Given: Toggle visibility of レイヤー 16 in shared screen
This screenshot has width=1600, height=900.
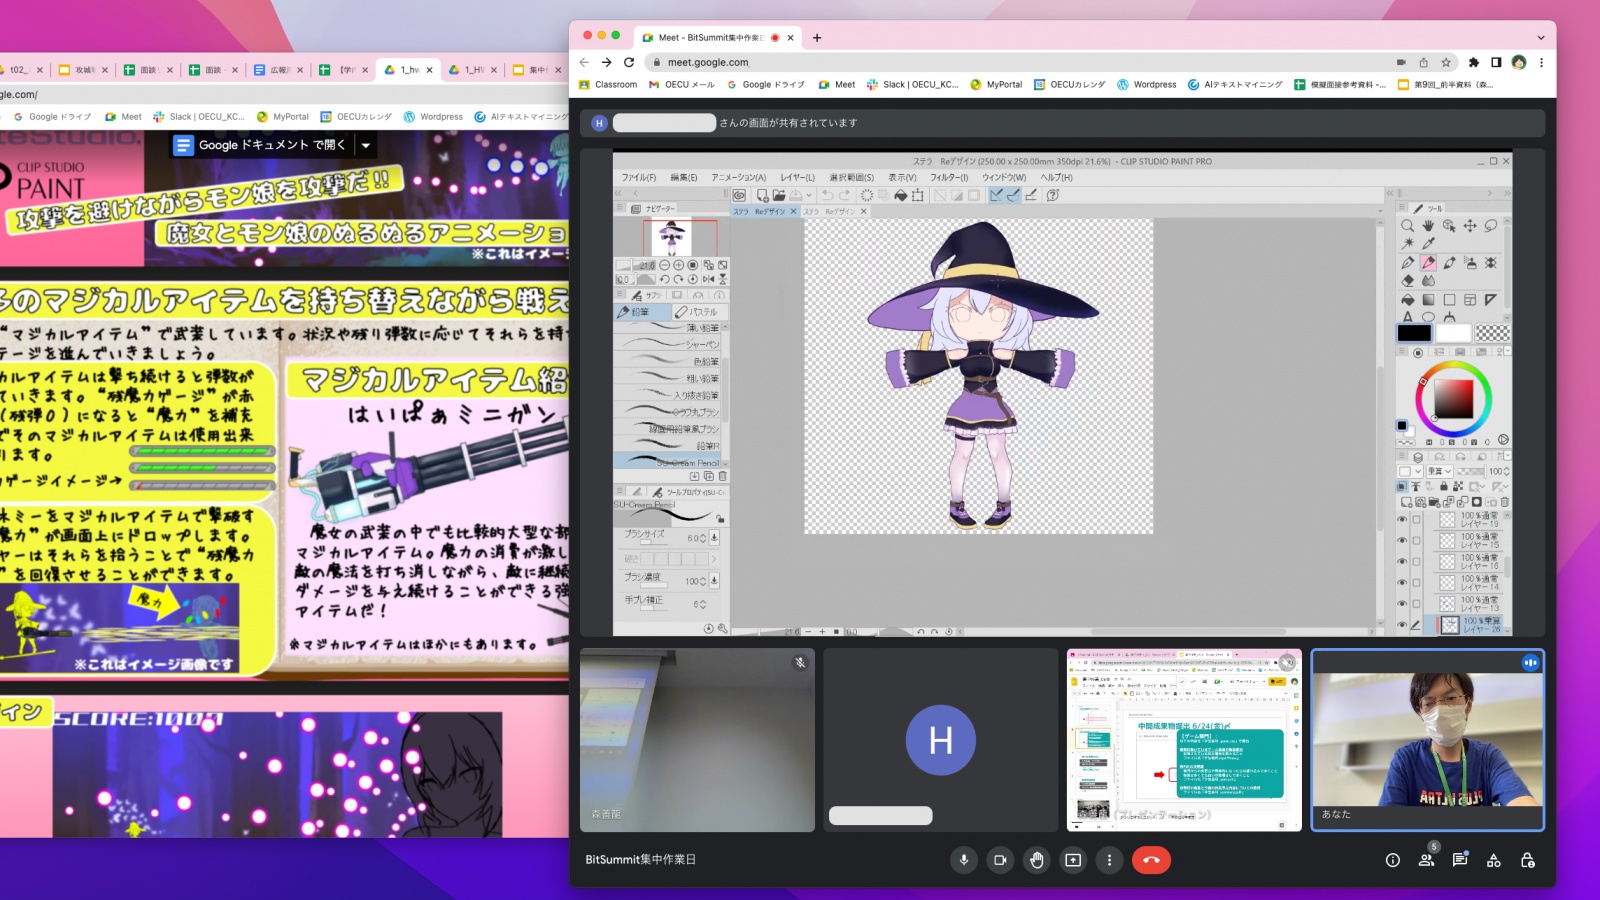Looking at the screenshot, I should 1402,562.
